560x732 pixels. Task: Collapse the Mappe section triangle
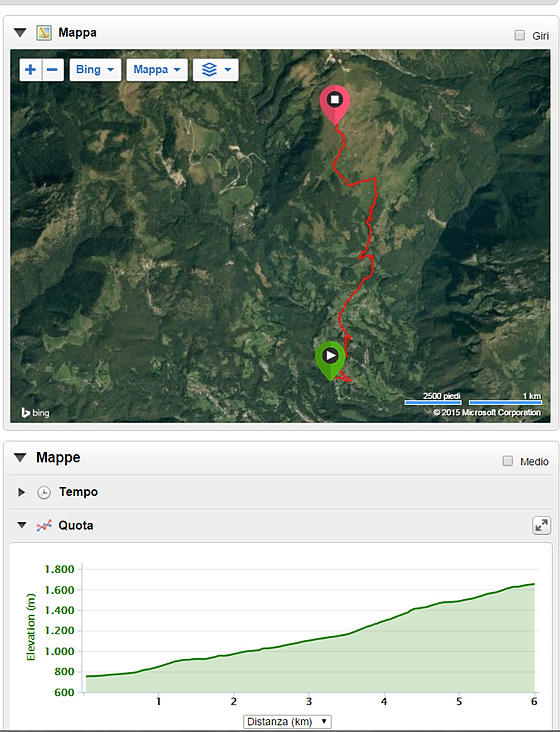tap(20, 458)
